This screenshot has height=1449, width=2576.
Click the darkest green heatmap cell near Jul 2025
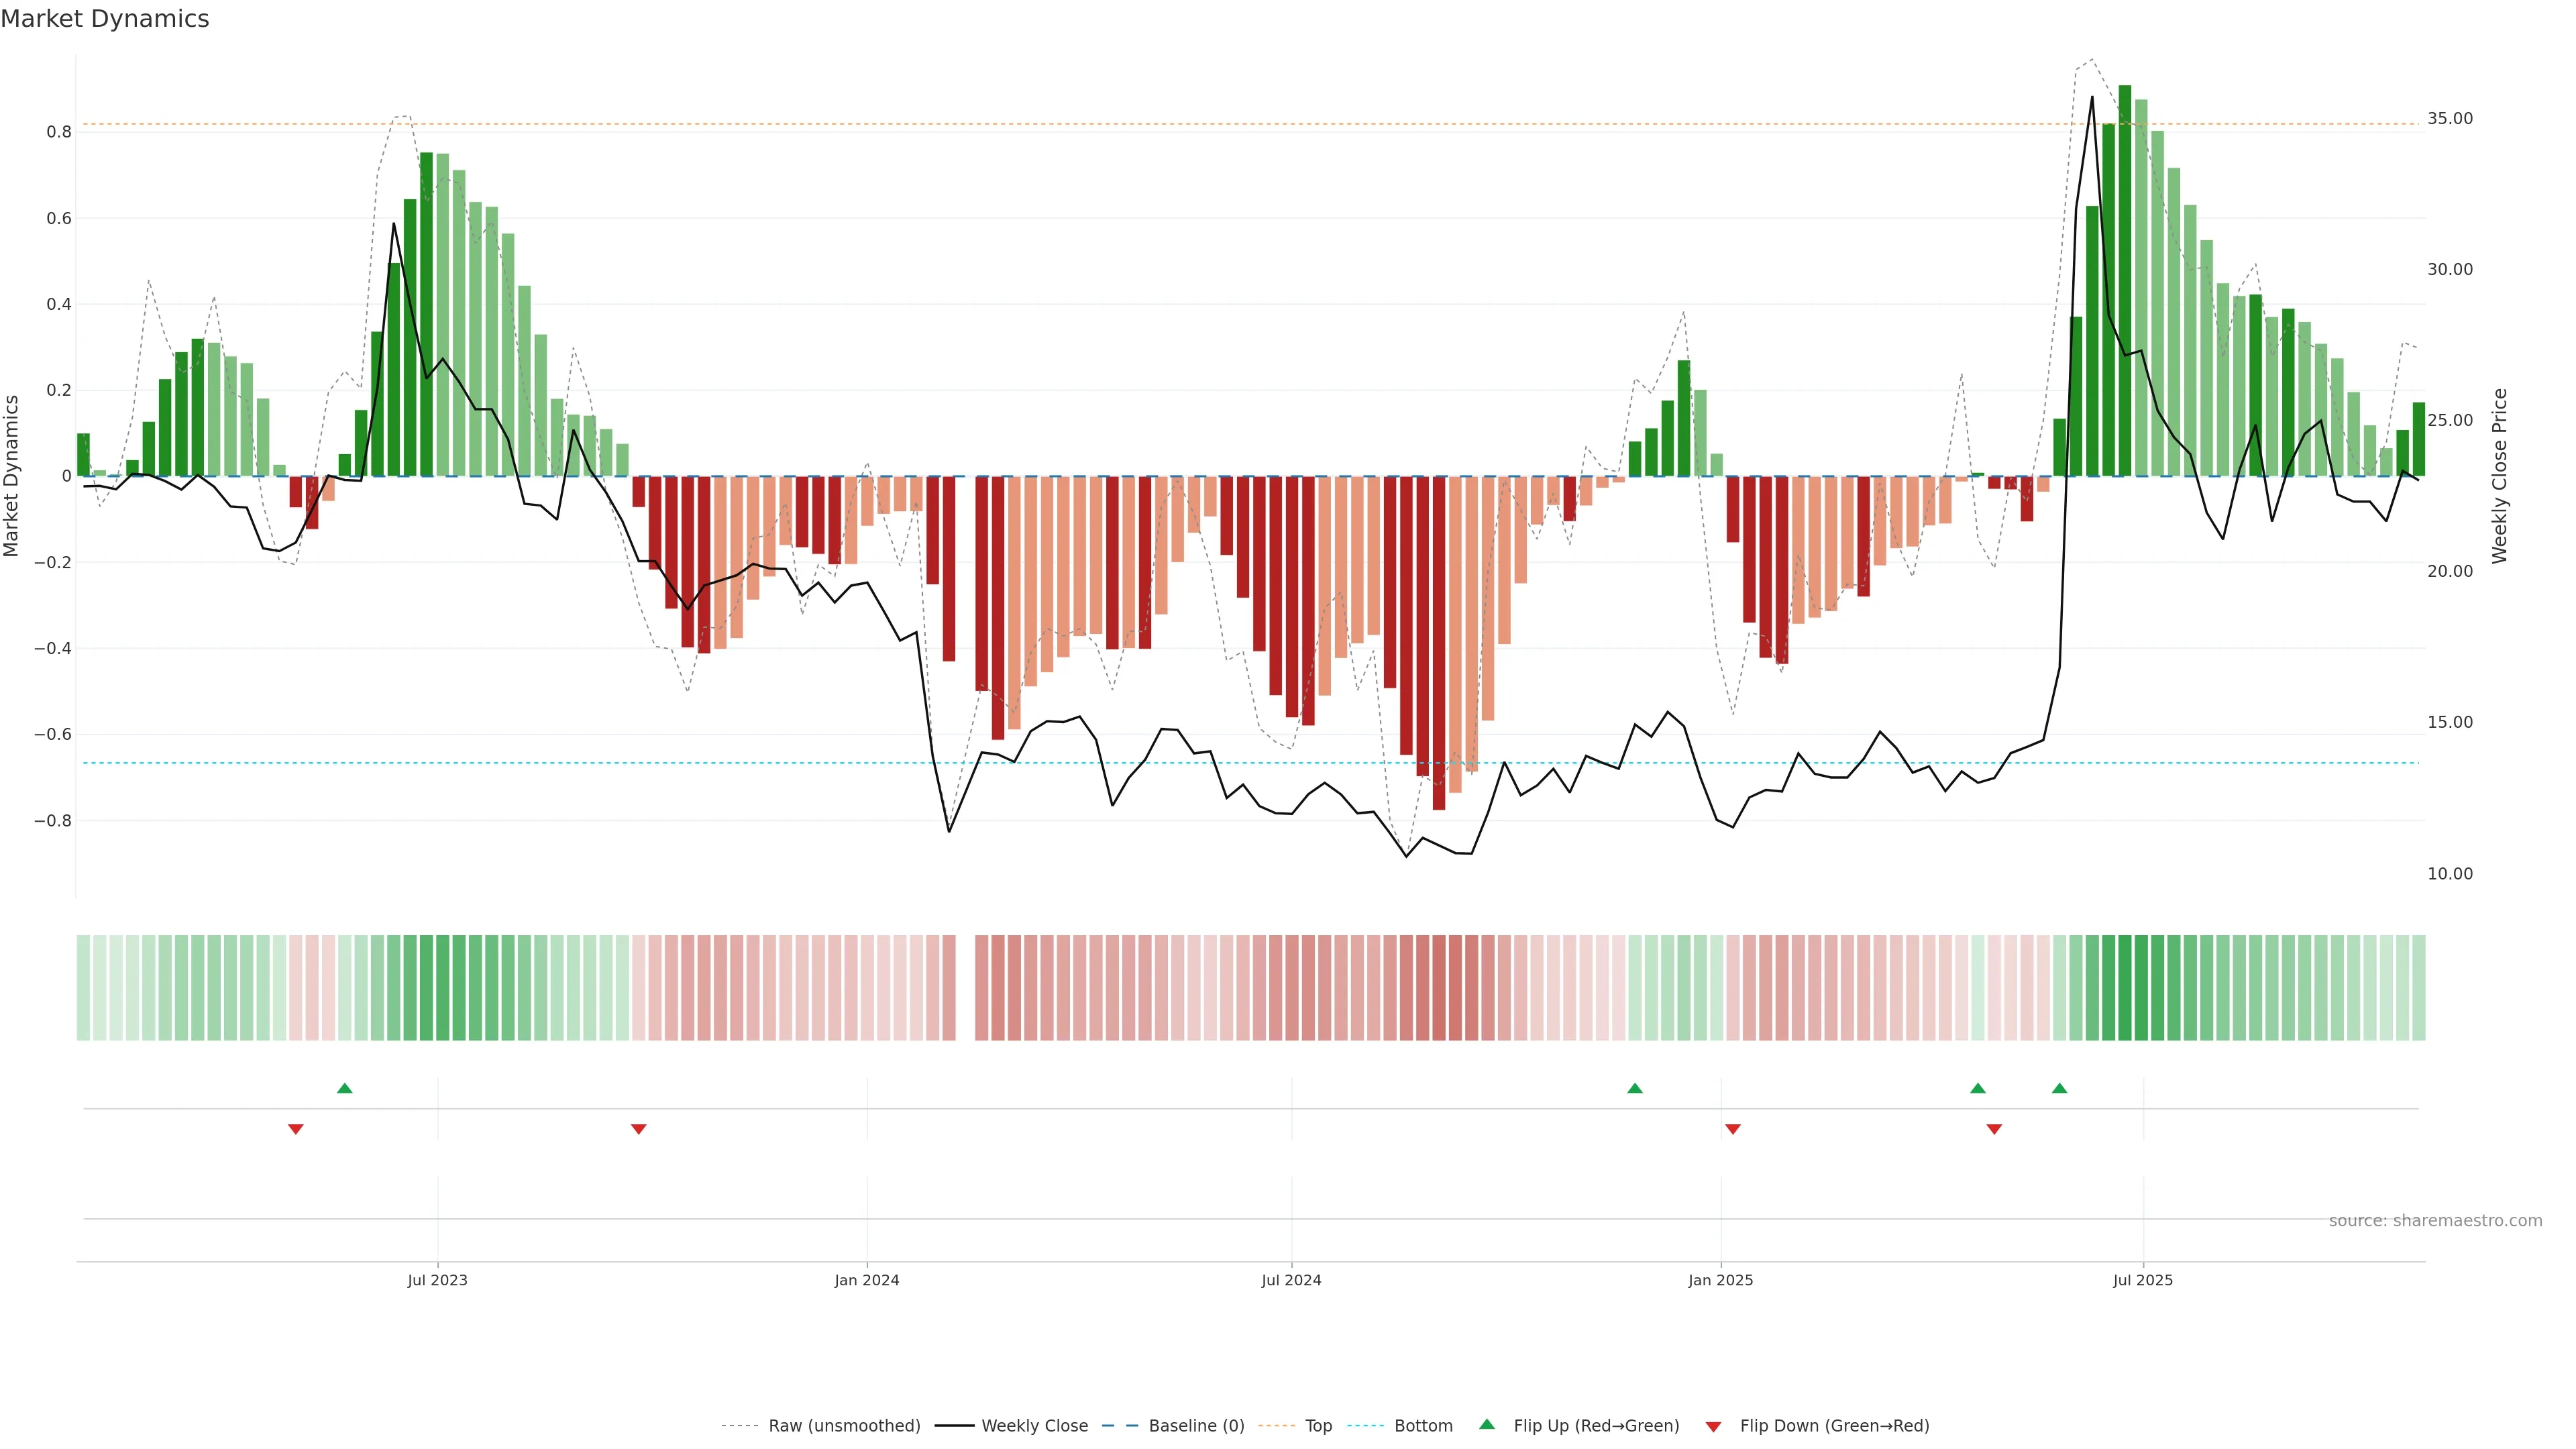(2125, 988)
